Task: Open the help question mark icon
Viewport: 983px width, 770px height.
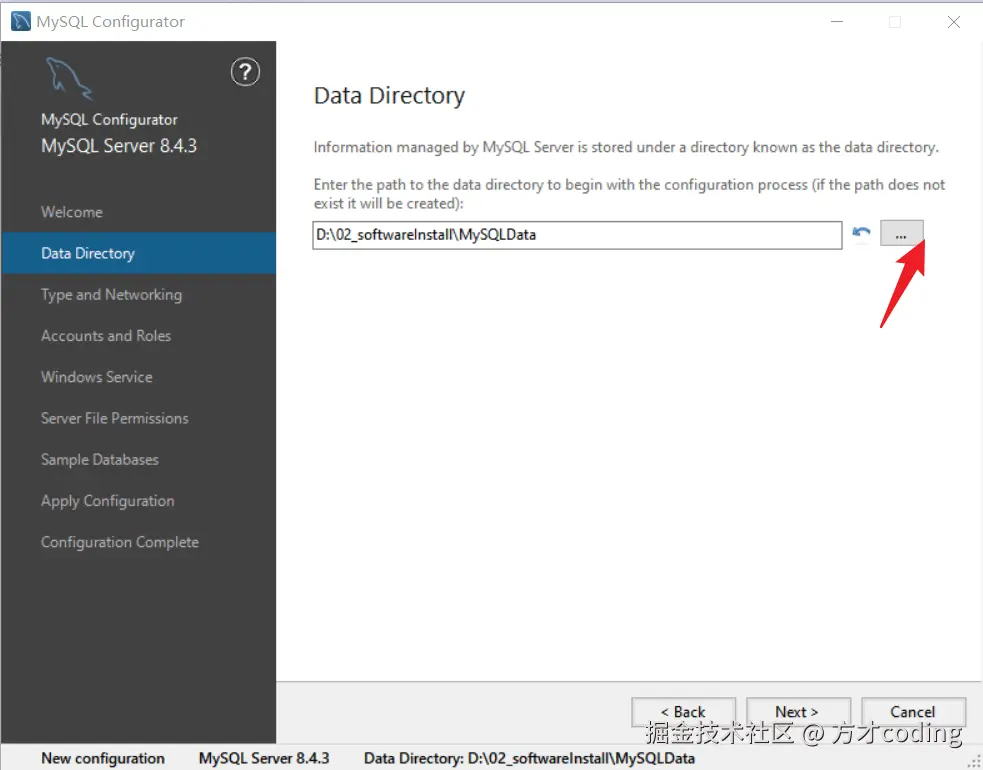Action: [x=245, y=72]
